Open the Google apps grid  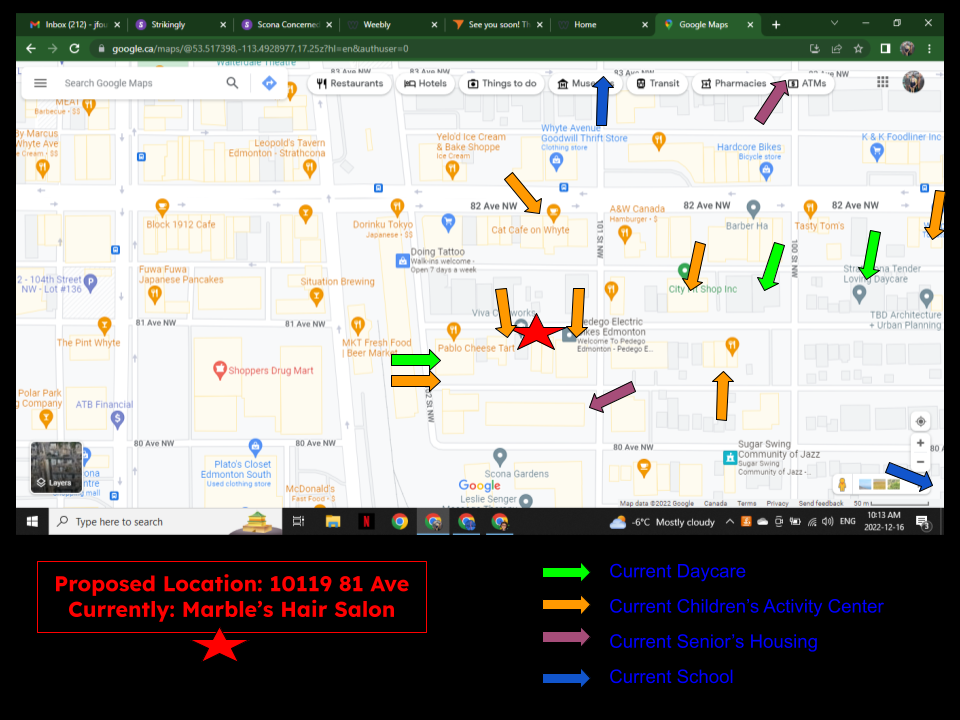tap(882, 82)
